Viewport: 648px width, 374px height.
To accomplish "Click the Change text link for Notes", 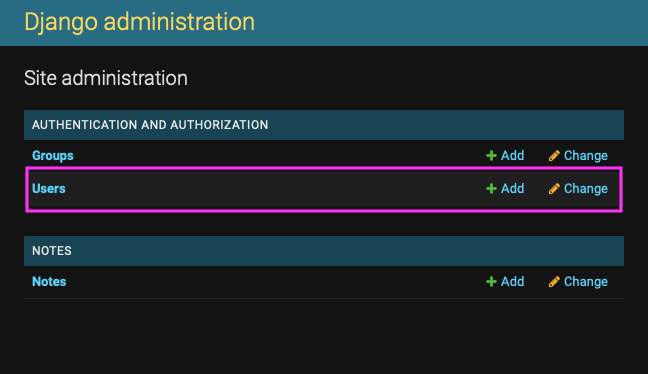I will [x=586, y=282].
